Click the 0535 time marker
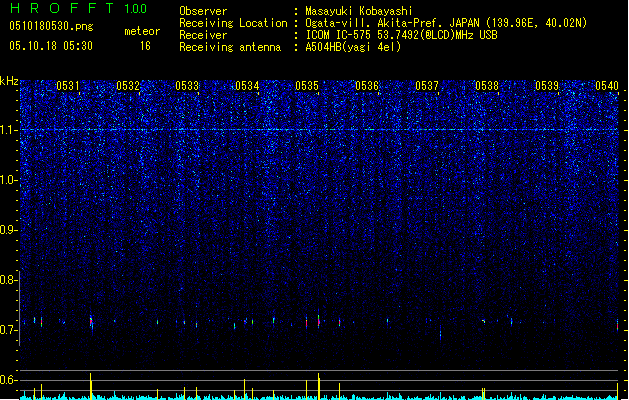 pos(307,86)
